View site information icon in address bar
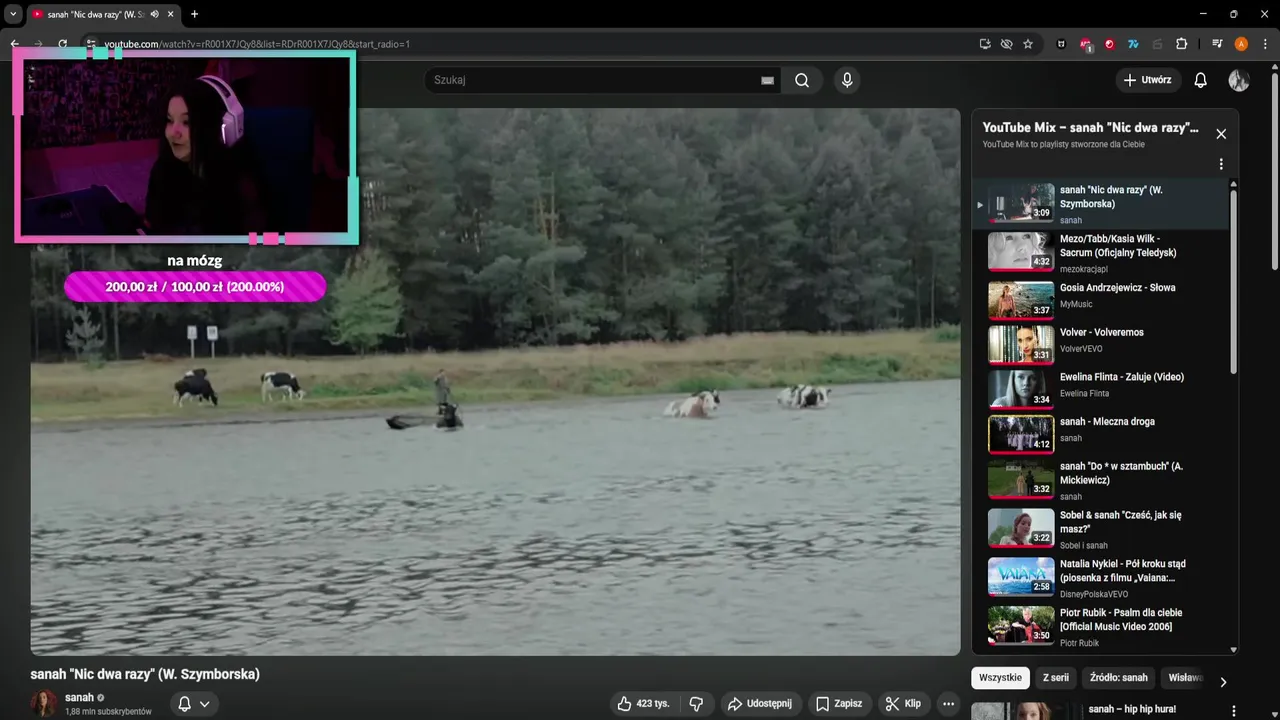The width and height of the screenshot is (1280, 720). pos(90,44)
